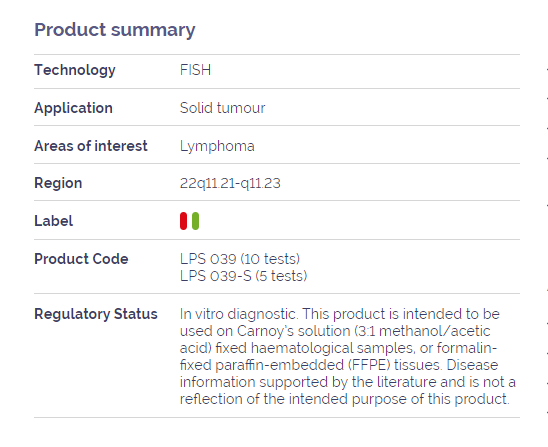
Task: Select the Region row label
Action: click(x=58, y=183)
